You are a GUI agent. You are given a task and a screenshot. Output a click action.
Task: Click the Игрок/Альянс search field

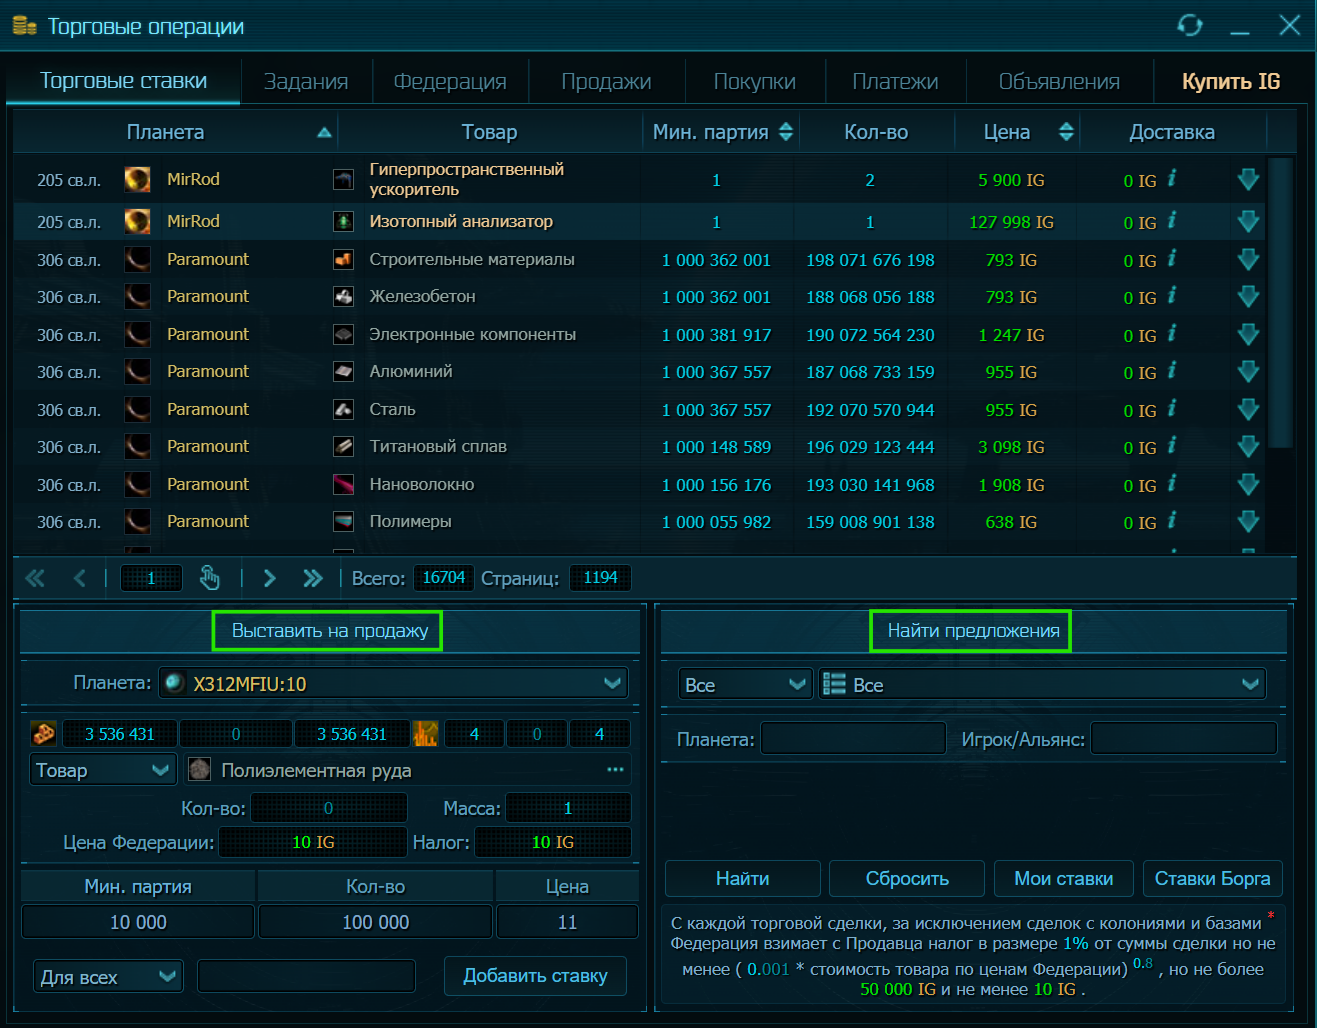click(1183, 739)
